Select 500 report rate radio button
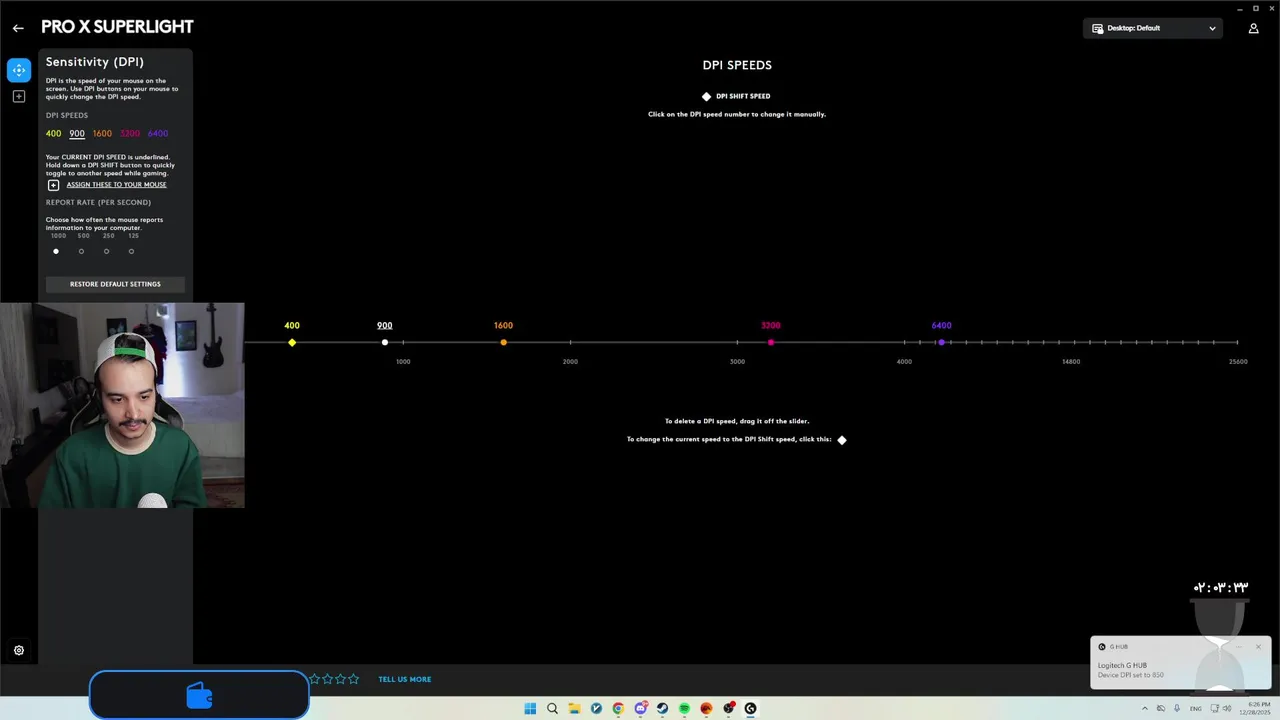1280x720 pixels. 81,251
